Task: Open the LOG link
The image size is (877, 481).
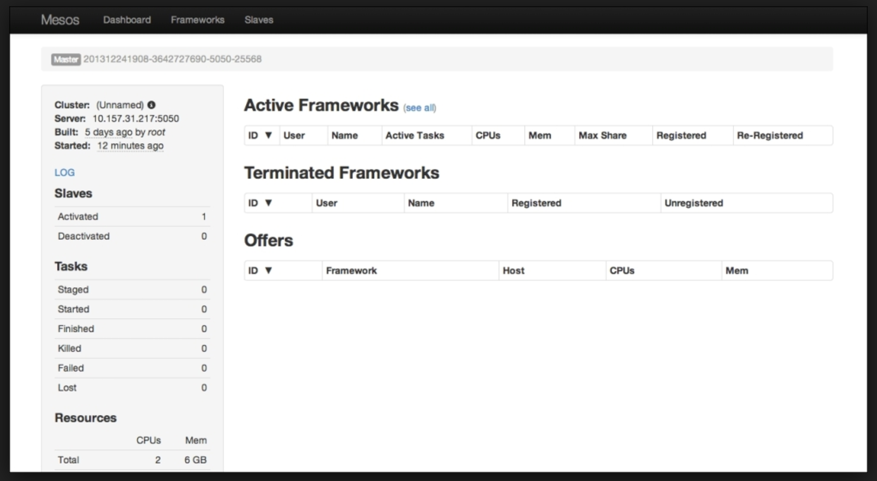Action: (x=64, y=172)
